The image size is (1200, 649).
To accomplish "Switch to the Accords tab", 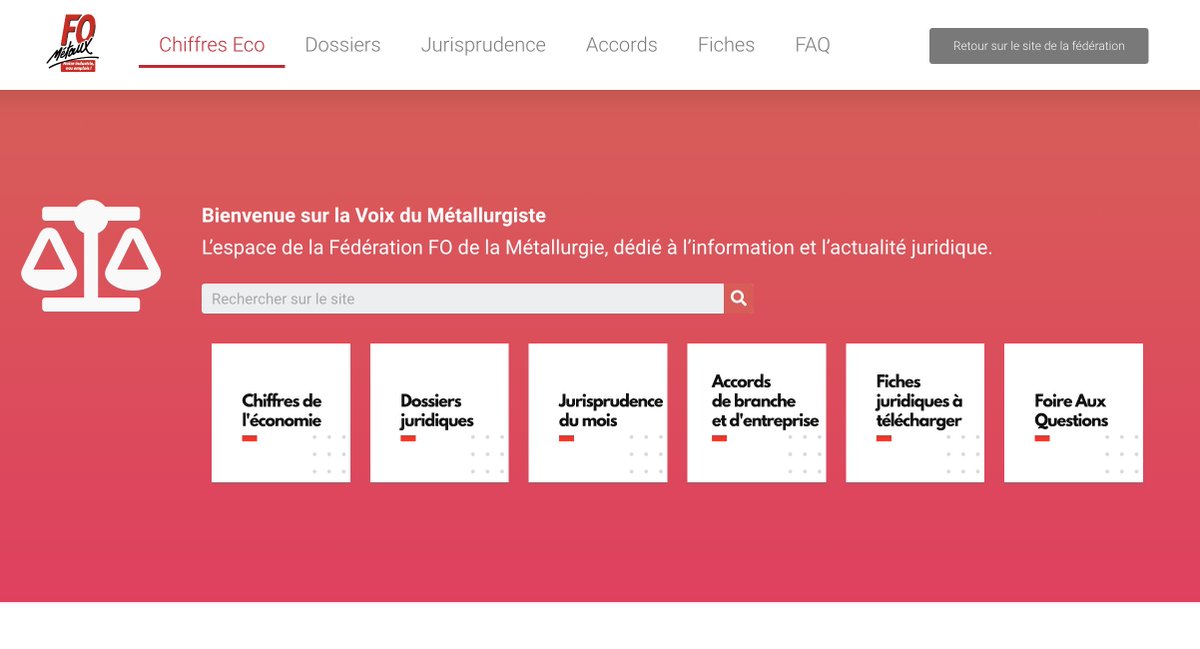I will click(622, 45).
